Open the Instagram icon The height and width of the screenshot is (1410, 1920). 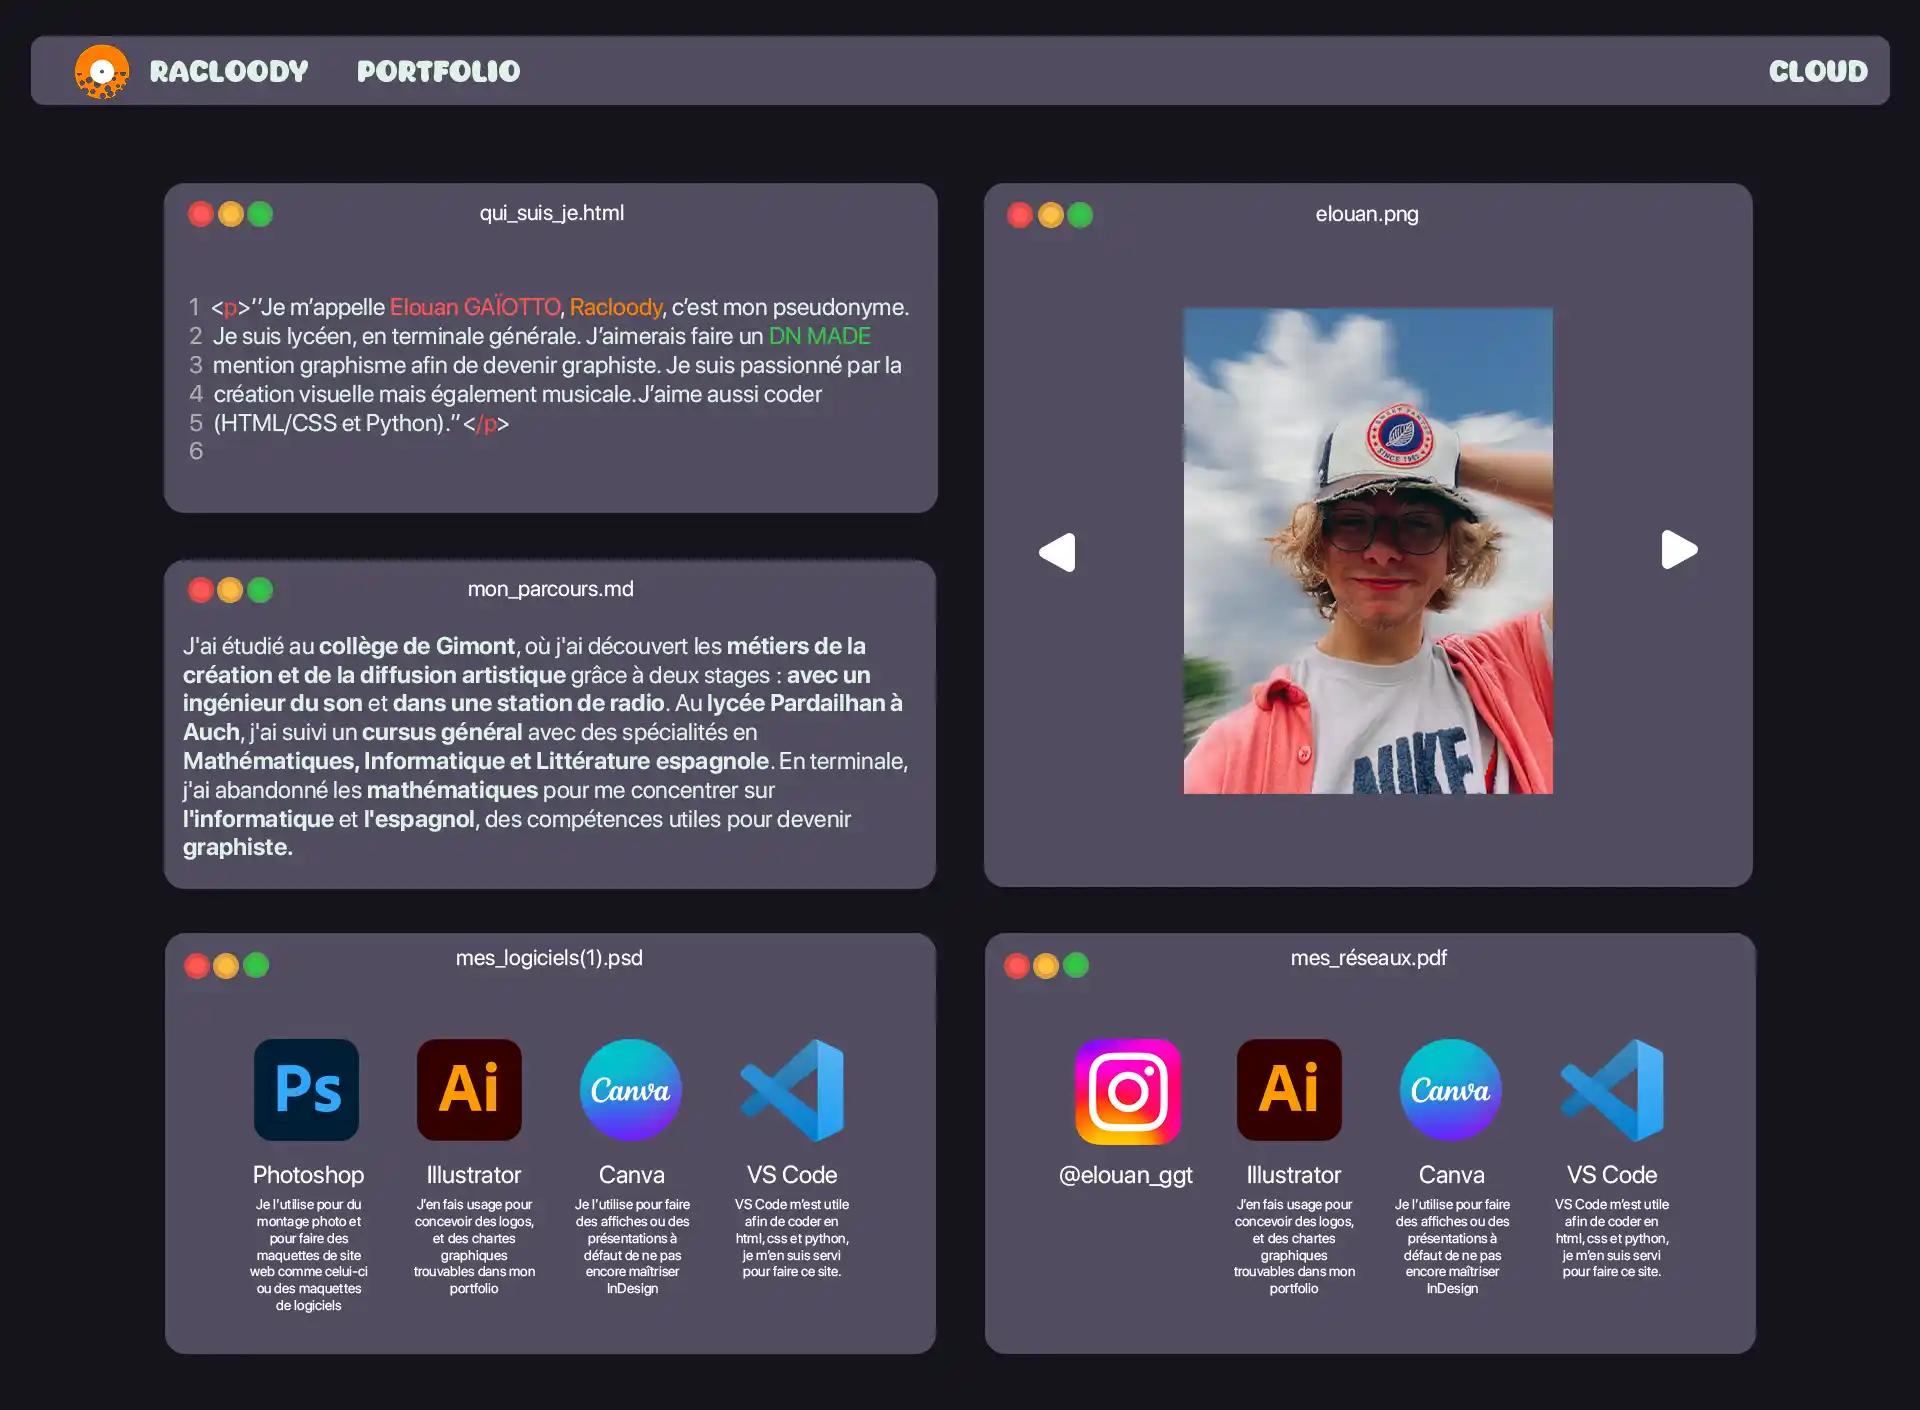click(1128, 1091)
